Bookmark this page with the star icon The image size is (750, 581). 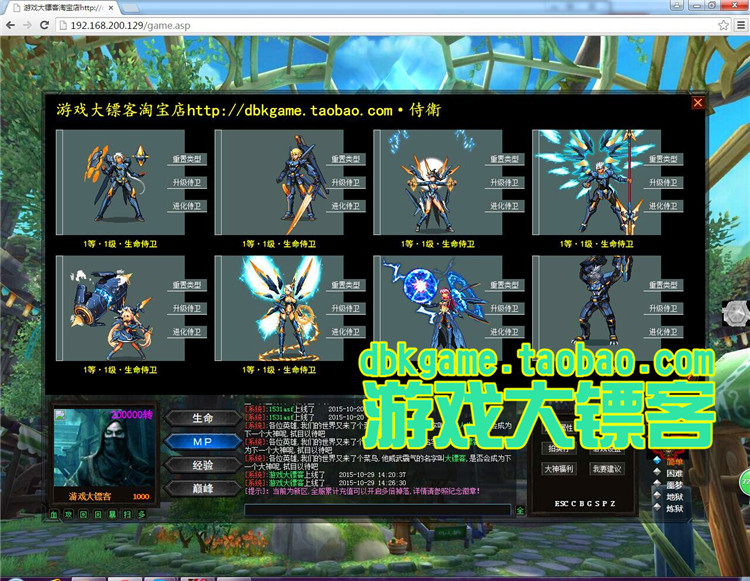pyautogui.click(x=723, y=25)
